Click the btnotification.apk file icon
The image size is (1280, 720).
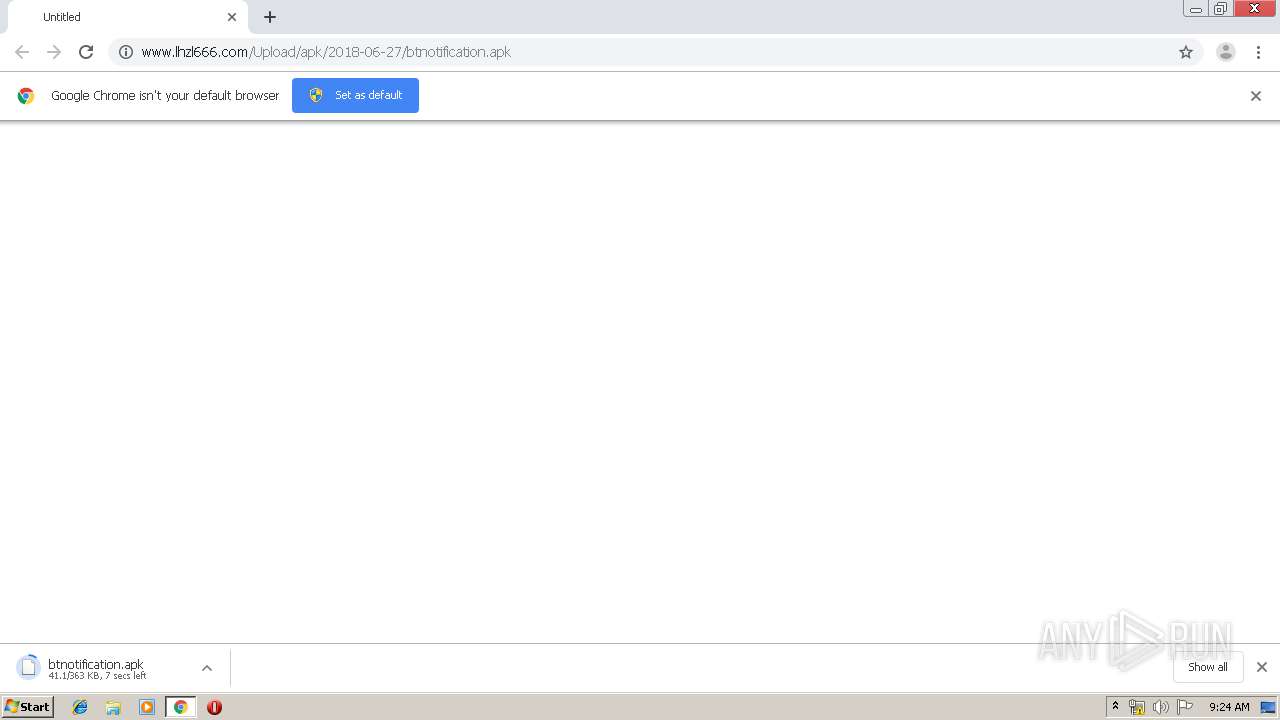29,667
